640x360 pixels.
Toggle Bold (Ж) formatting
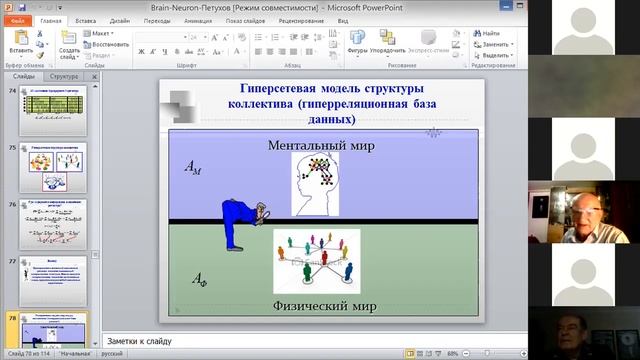[141, 52]
